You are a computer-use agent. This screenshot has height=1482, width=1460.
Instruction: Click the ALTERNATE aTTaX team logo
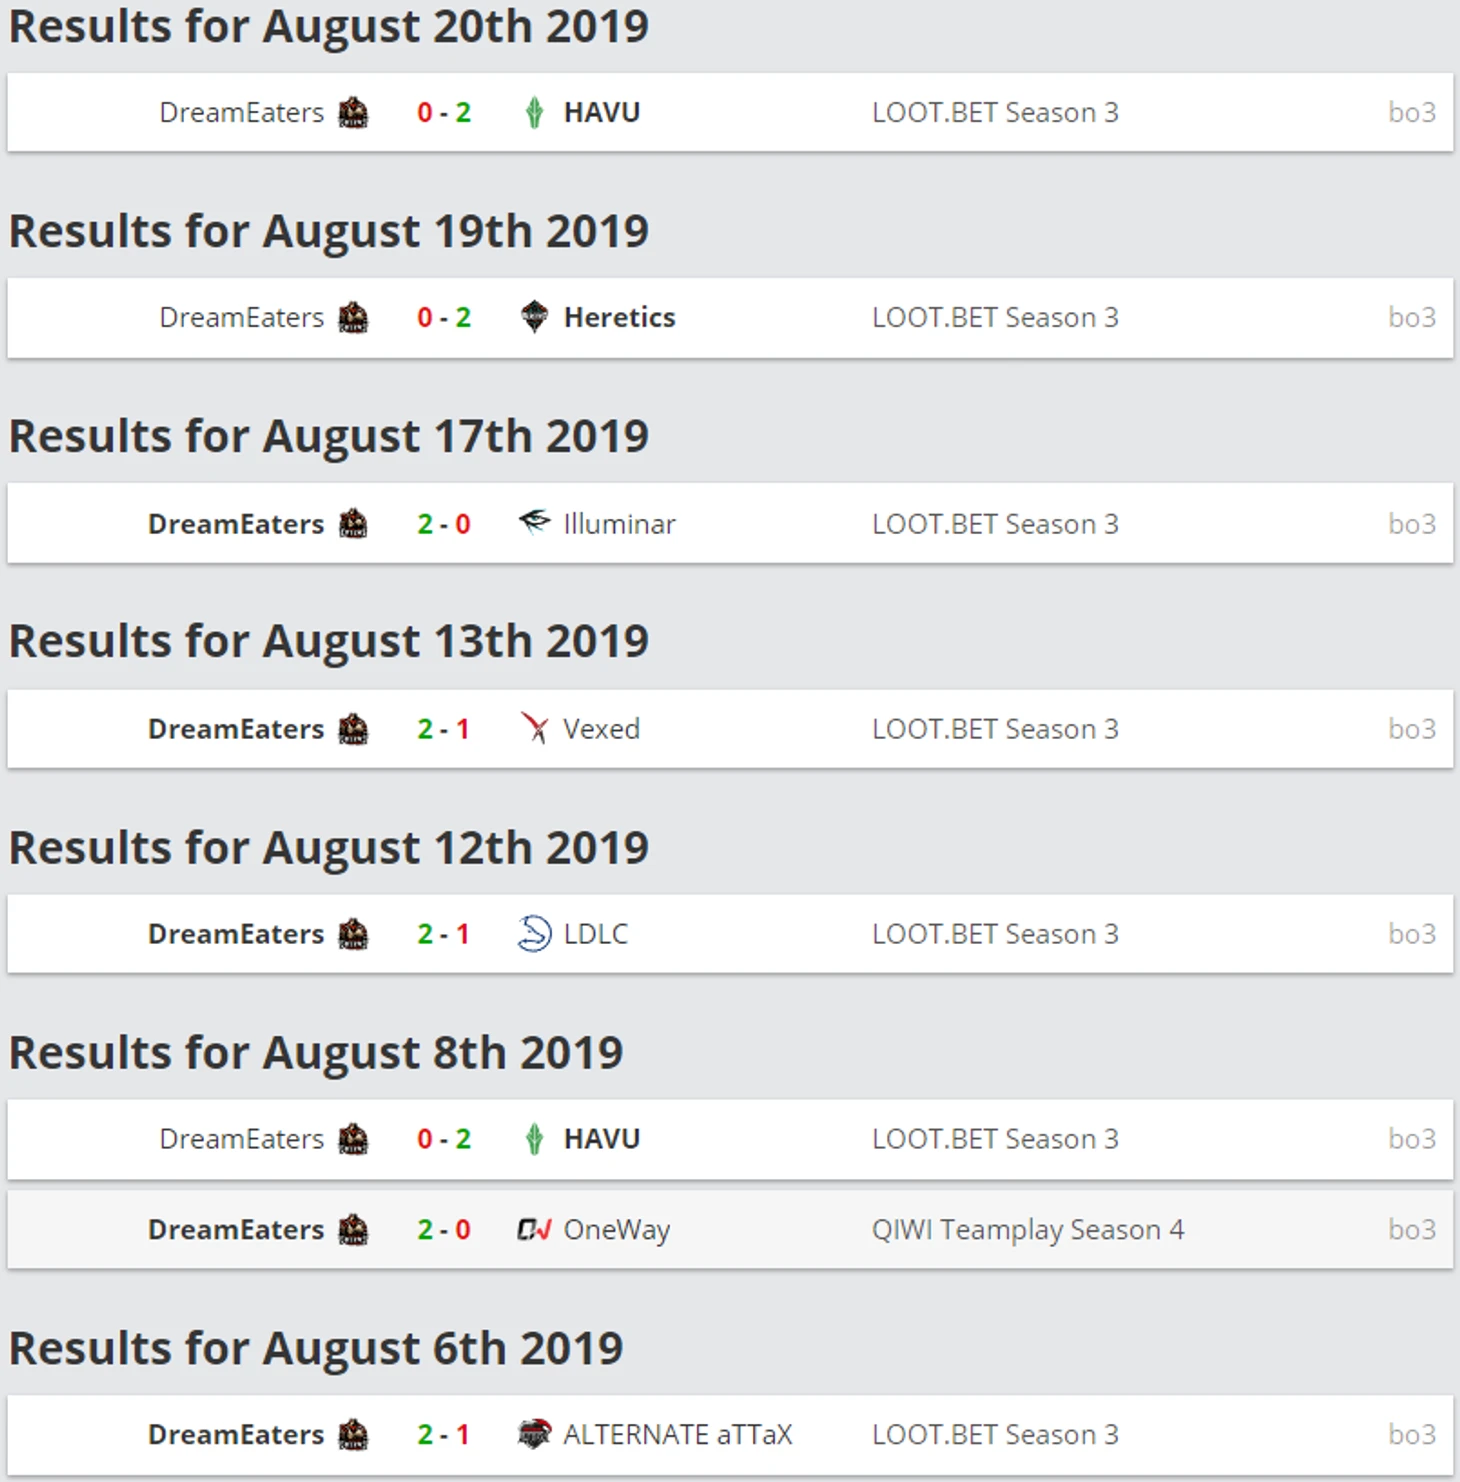[534, 1434]
